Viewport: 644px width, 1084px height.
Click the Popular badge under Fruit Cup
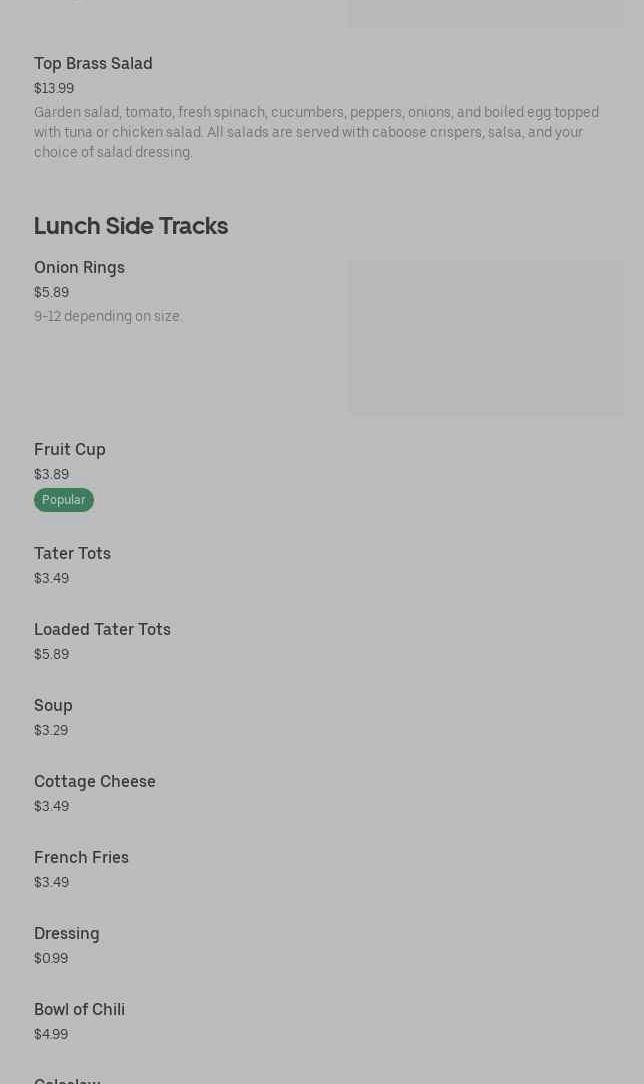(x=63, y=500)
